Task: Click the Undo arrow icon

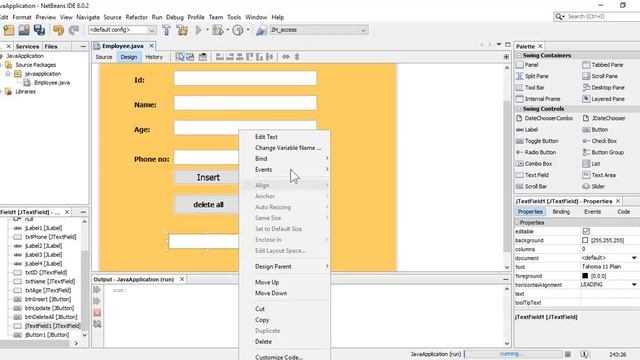Action: pos(58,30)
